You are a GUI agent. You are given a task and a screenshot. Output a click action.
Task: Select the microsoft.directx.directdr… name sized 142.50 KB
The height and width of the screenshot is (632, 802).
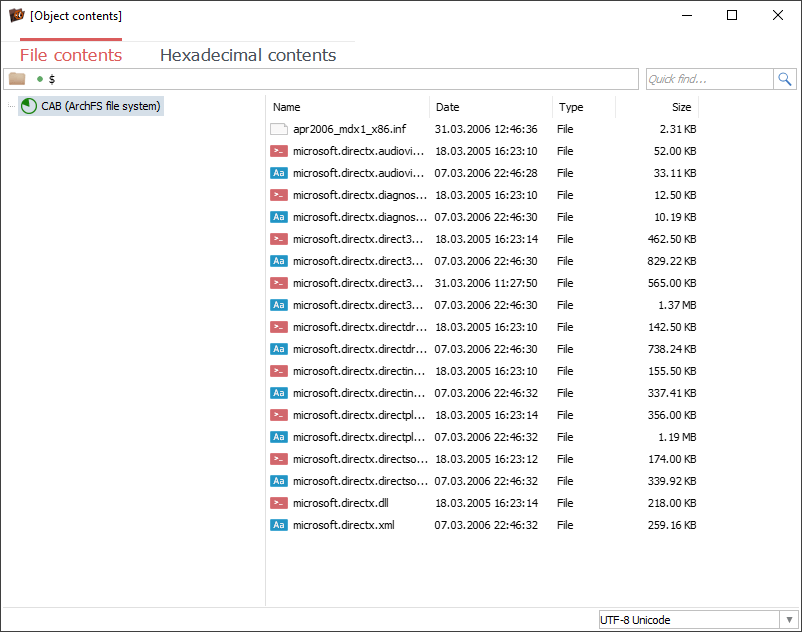[360, 327]
